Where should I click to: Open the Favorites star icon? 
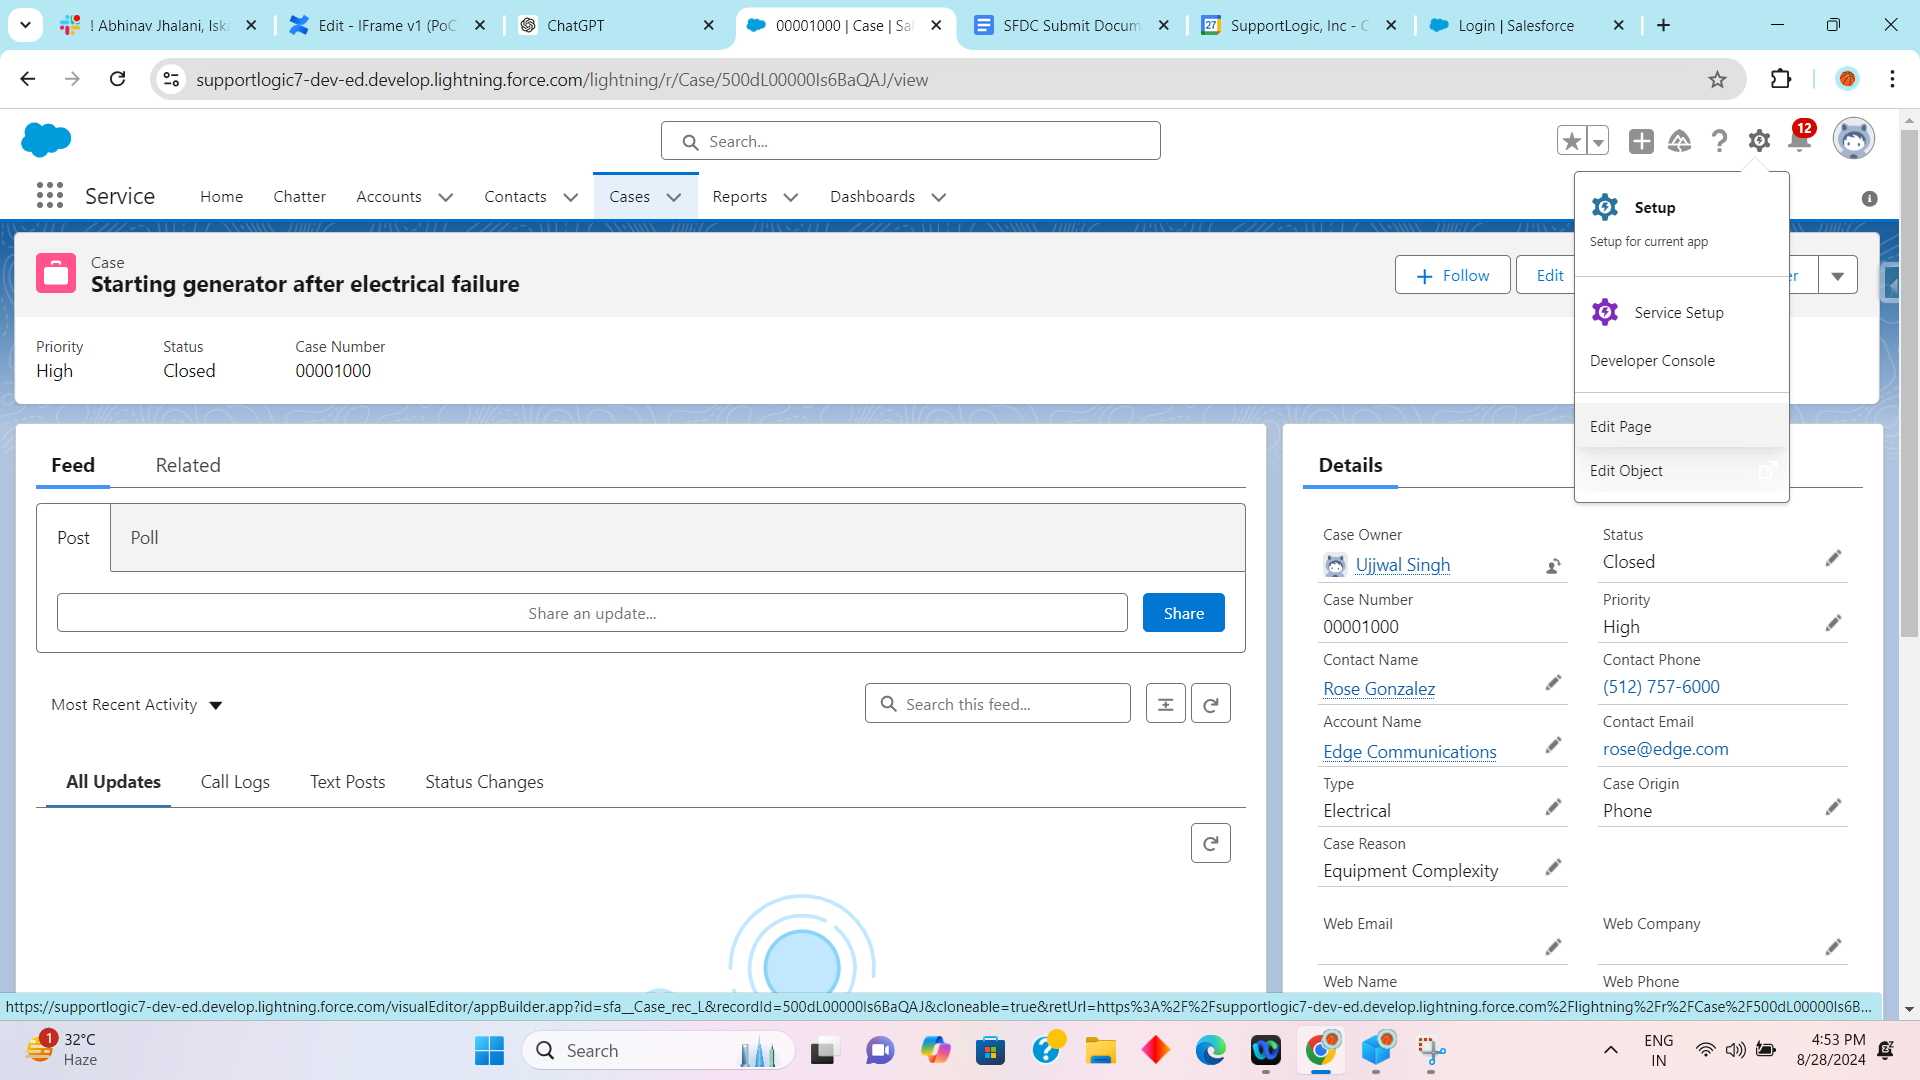pos(1571,141)
